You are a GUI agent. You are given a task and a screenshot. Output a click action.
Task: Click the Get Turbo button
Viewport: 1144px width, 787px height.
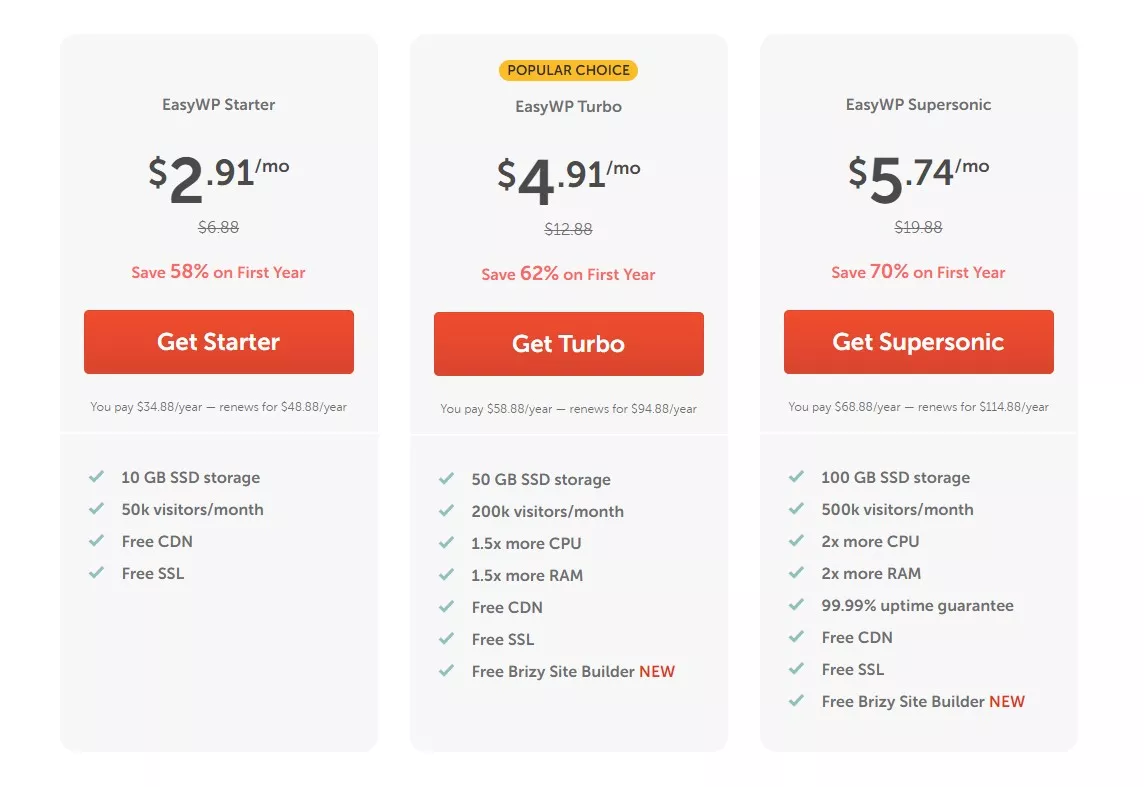(568, 344)
